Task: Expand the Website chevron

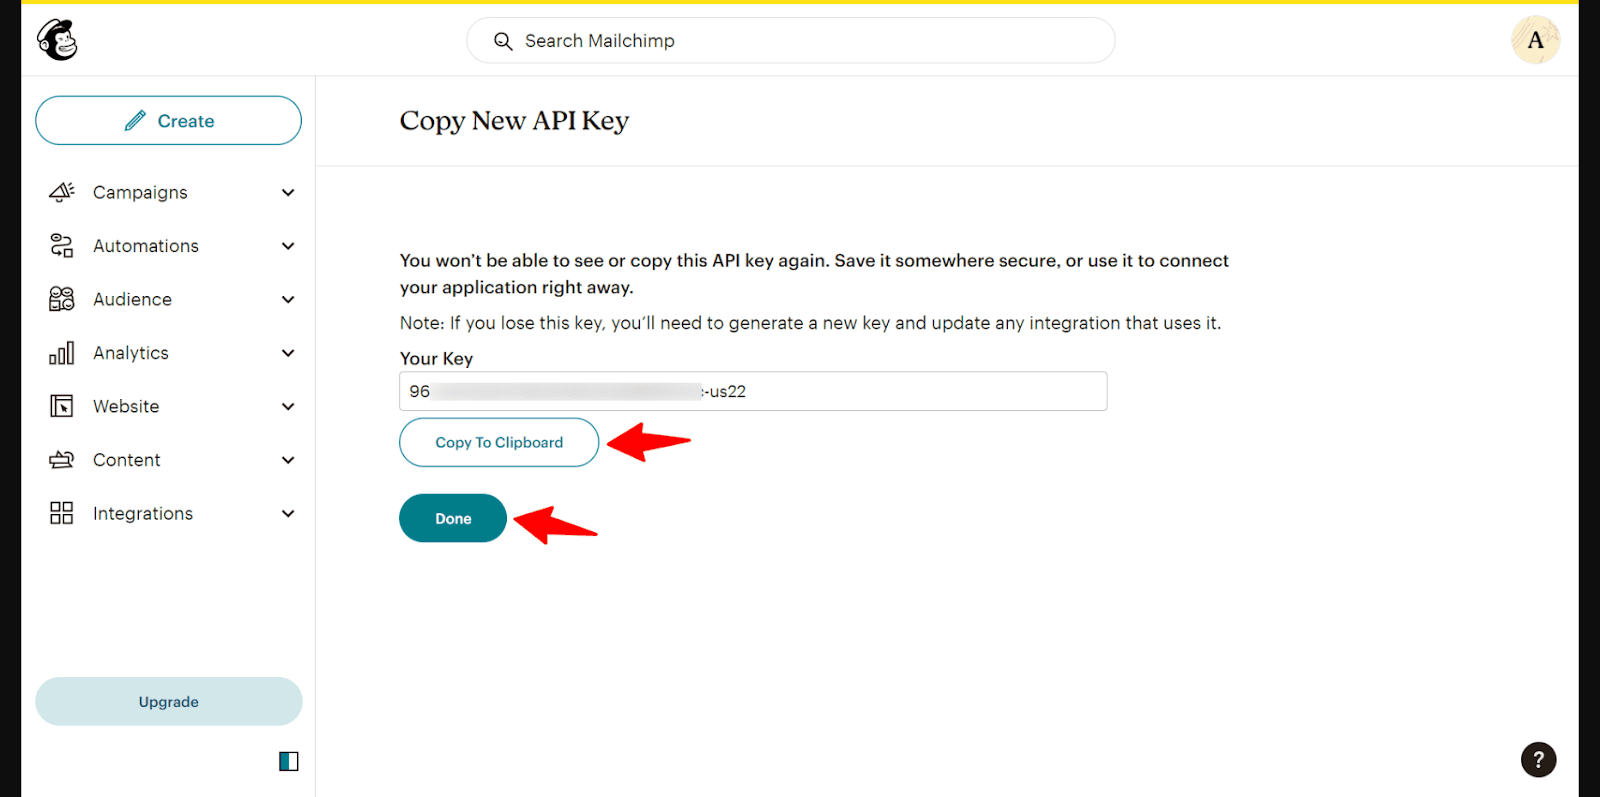Action: [x=288, y=406]
